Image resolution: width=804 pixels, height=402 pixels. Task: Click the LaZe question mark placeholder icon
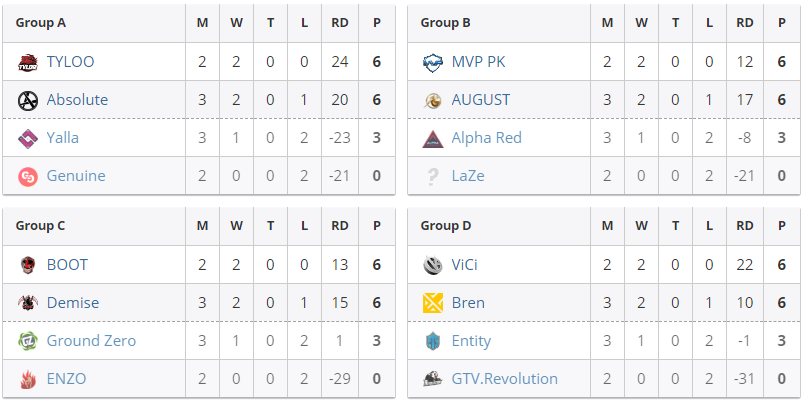(x=433, y=176)
